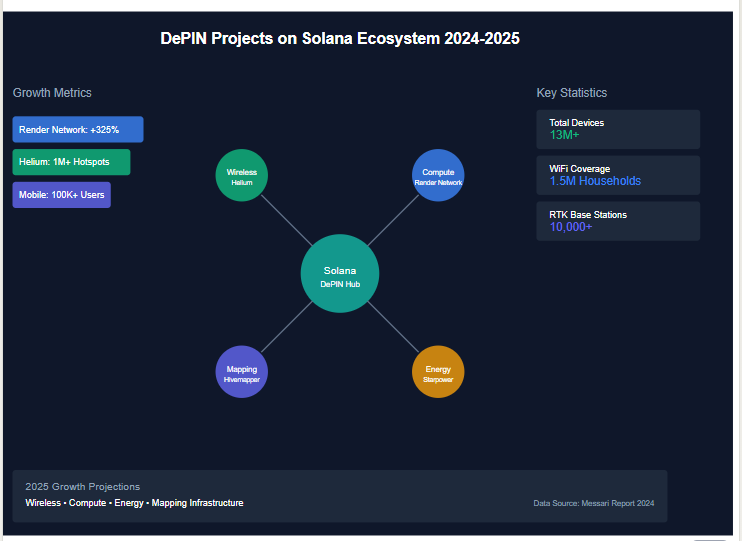Click the Wireless • Compute • Energy • Mapping Infrastructure line
Image resolution: width=742 pixels, height=541 pixels.
134,503
